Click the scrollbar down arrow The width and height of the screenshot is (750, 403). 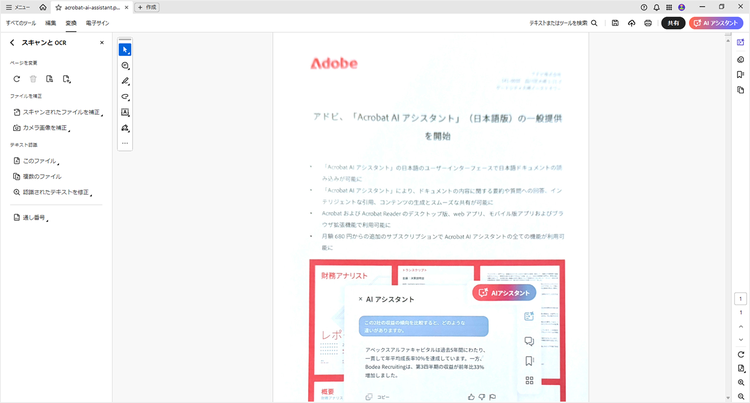pyautogui.click(x=728, y=398)
